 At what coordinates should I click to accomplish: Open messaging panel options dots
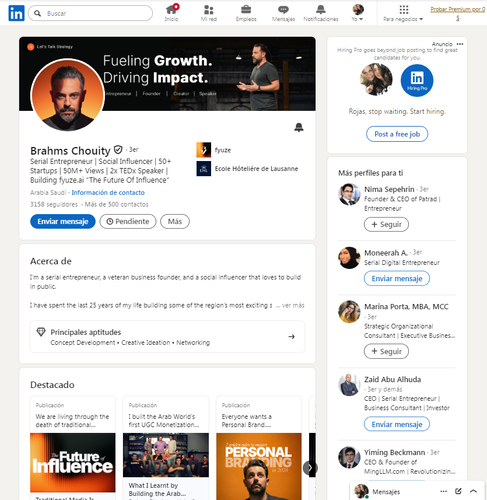(x=443, y=491)
